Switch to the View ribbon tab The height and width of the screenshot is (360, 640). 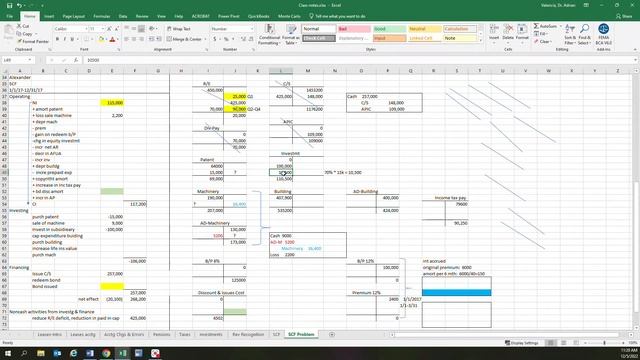[x=161, y=16]
